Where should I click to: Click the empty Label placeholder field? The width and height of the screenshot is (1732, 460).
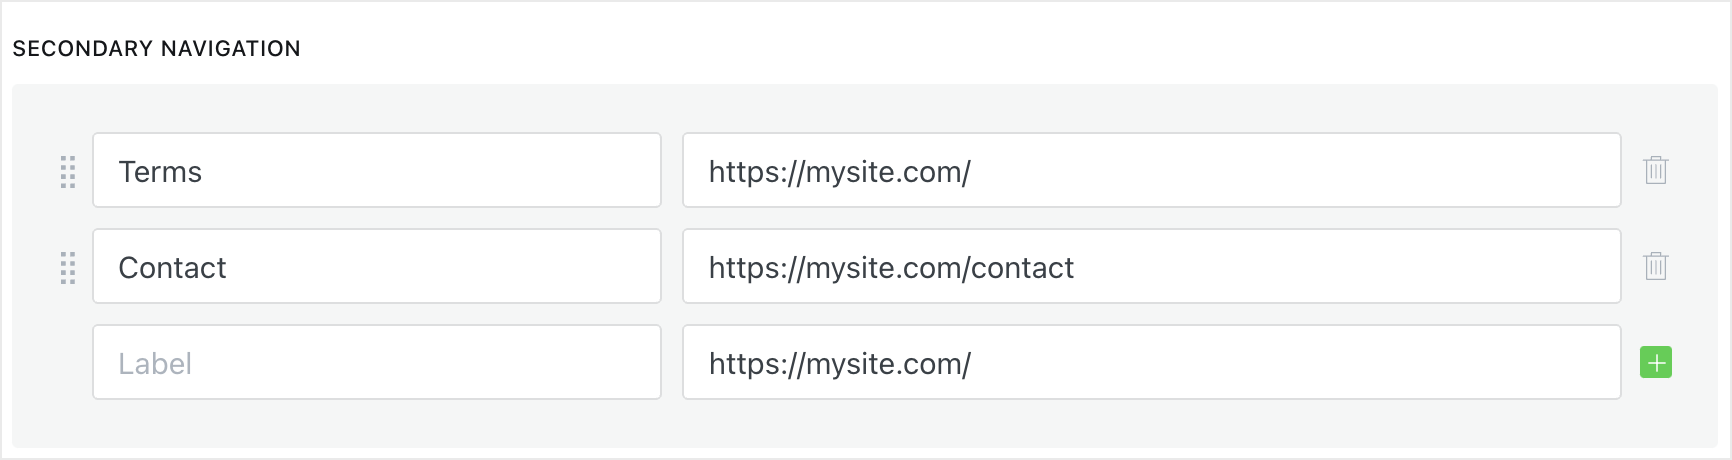[376, 363]
